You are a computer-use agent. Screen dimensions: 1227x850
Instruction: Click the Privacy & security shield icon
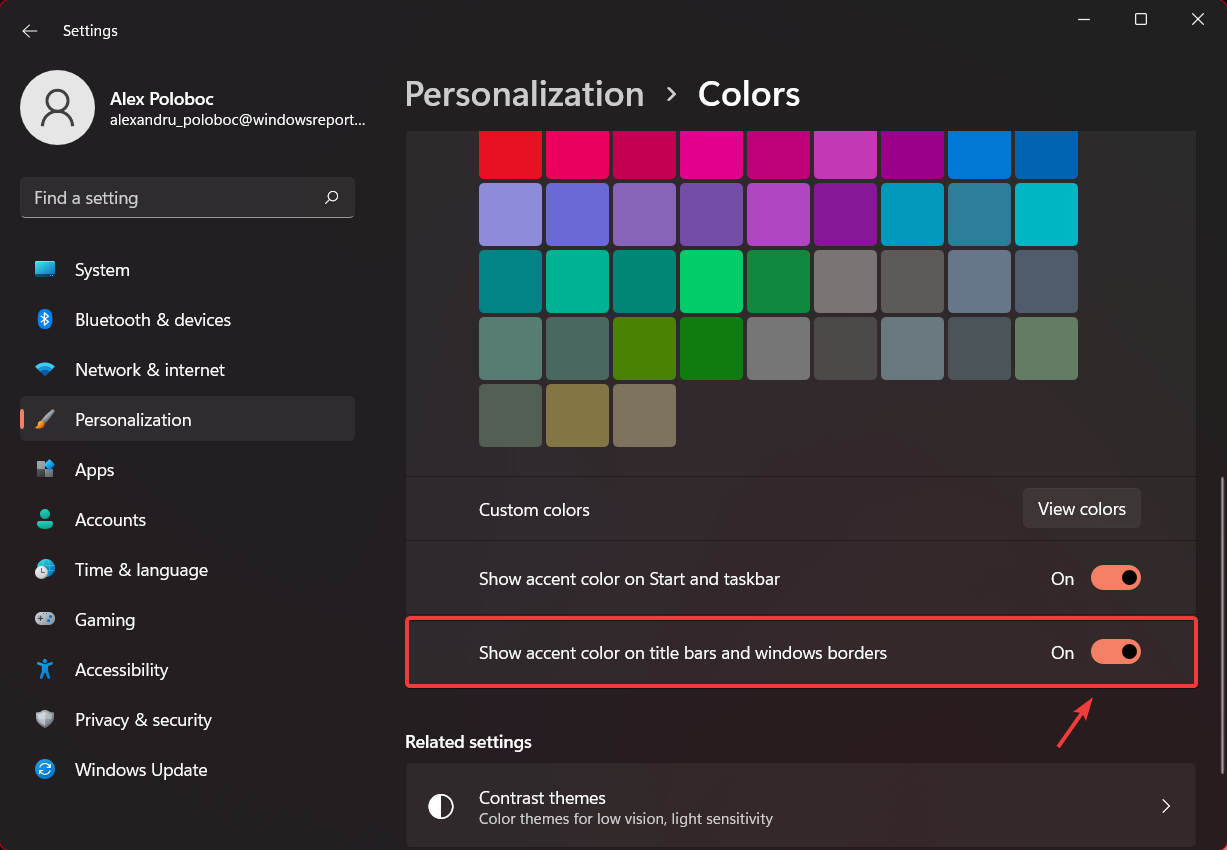pos(45,720)
